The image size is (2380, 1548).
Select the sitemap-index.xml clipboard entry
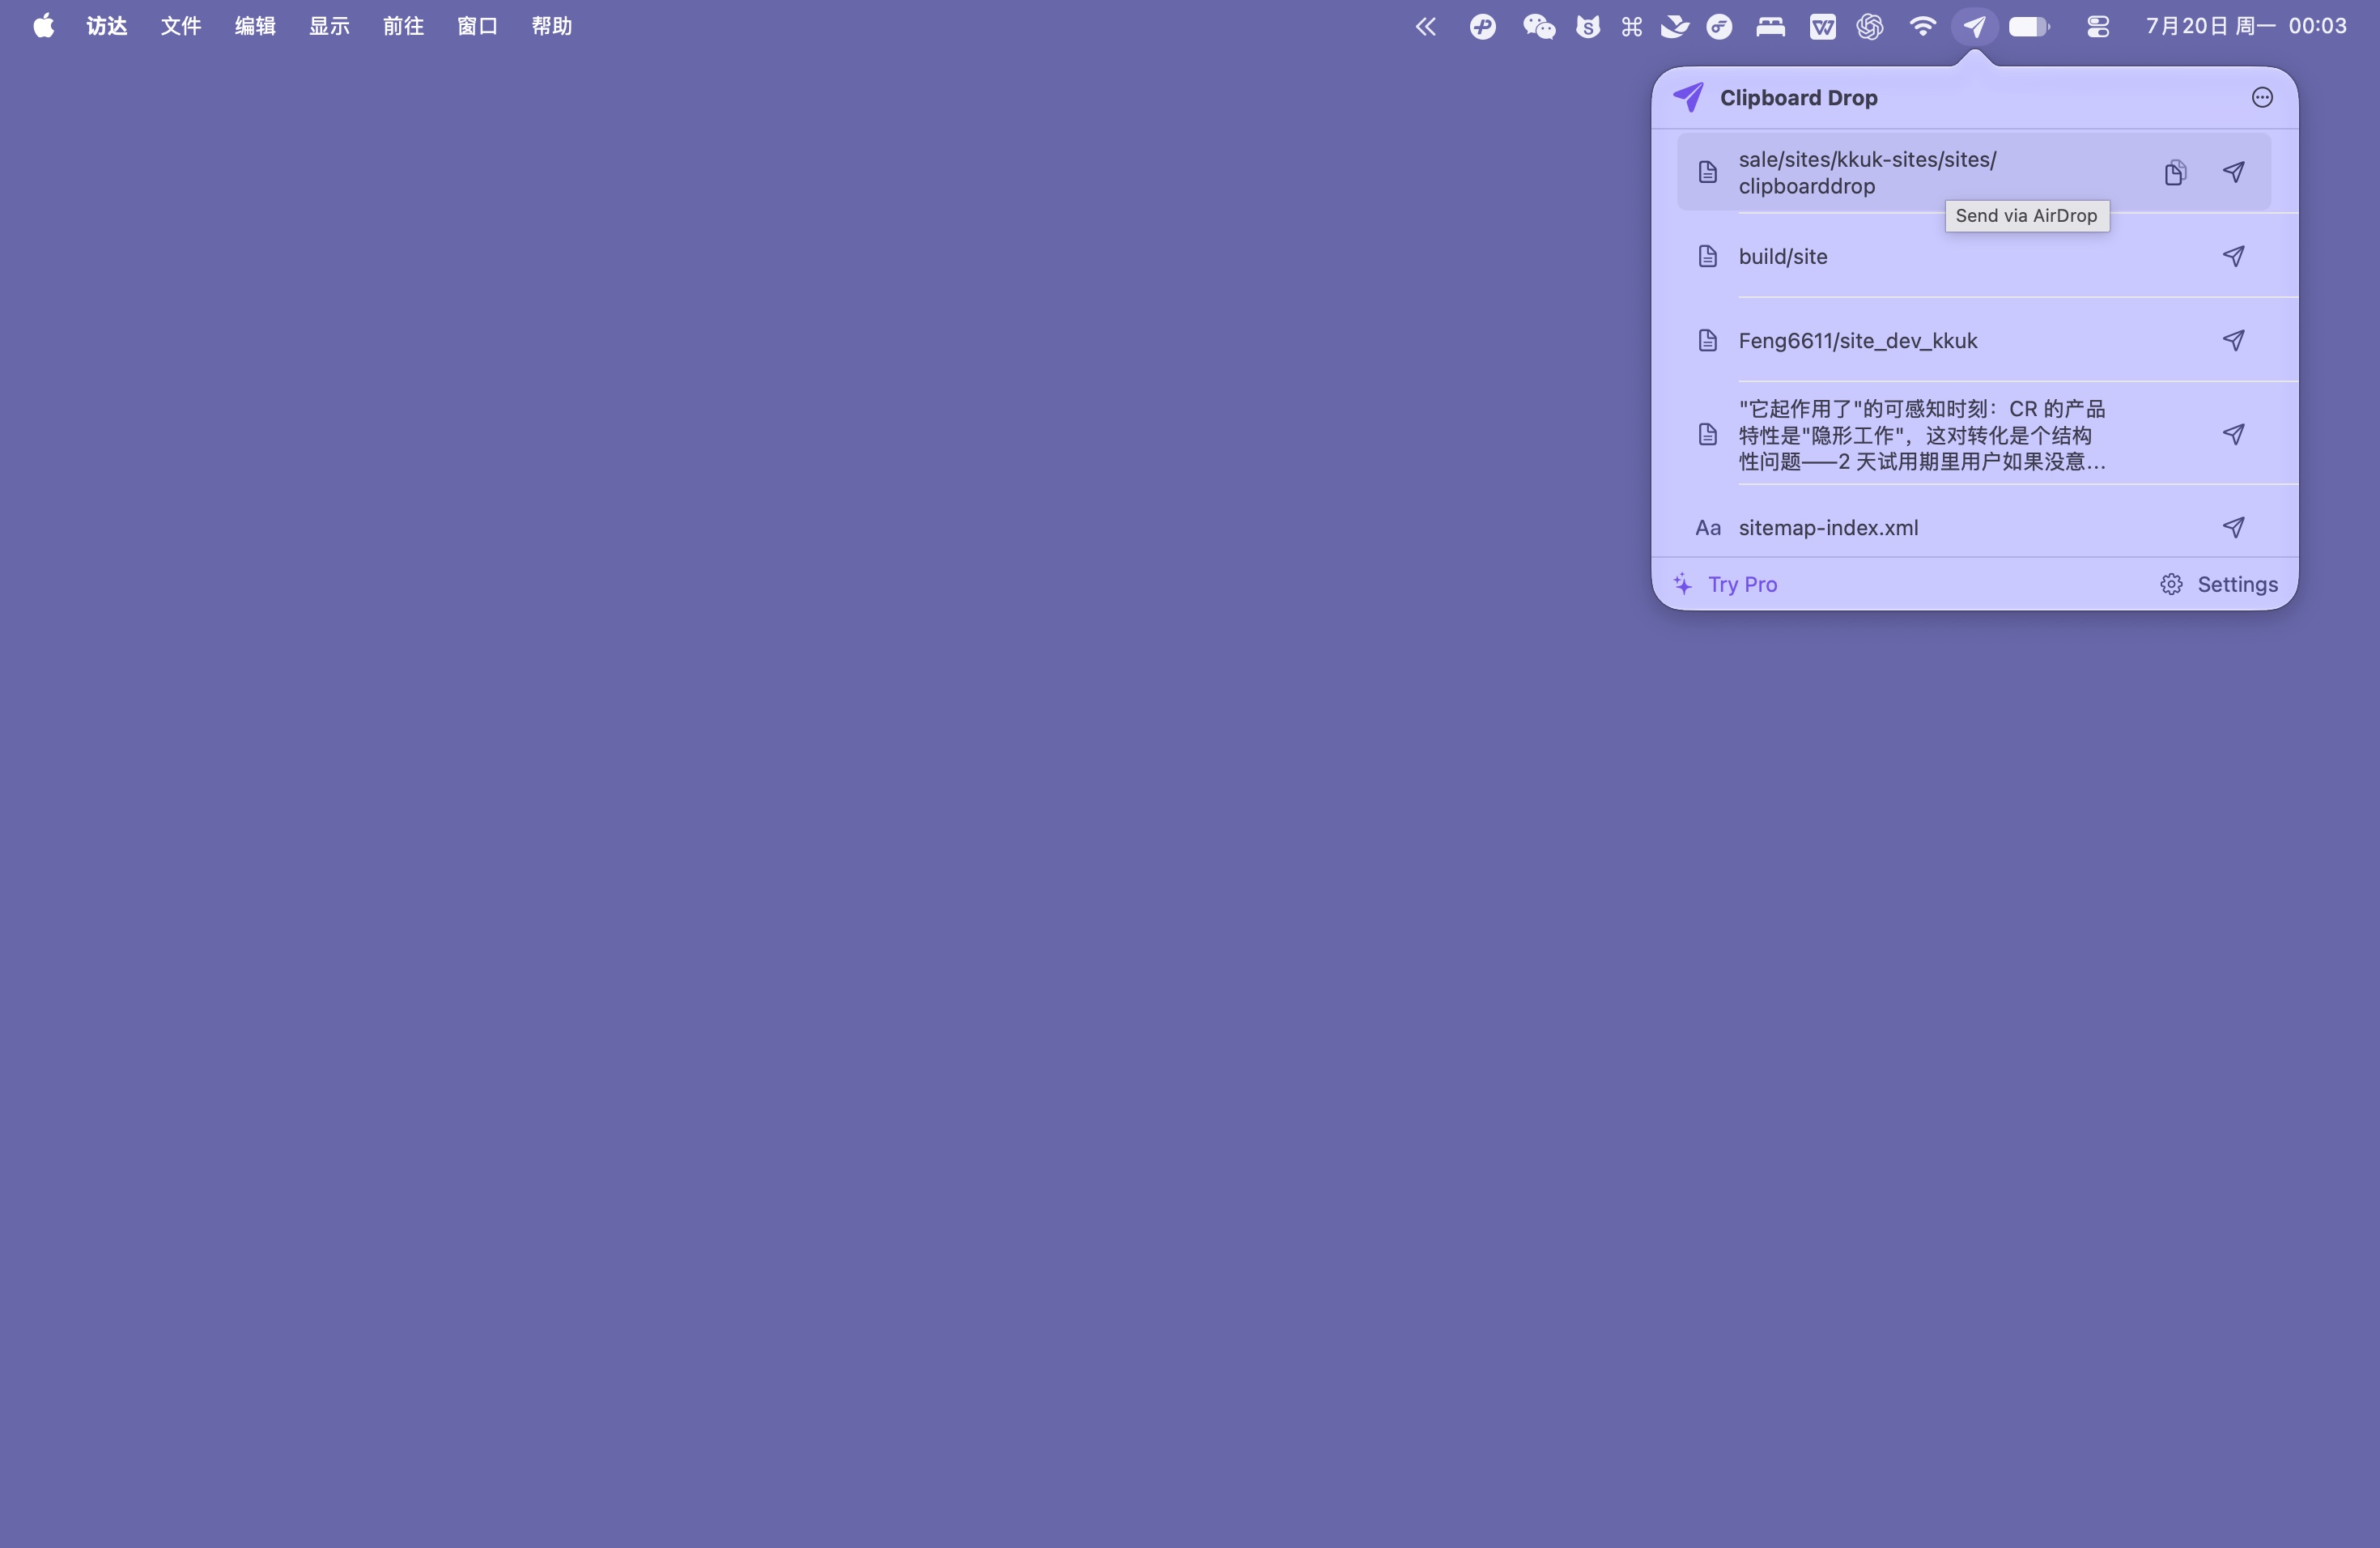pos(1974,527)
